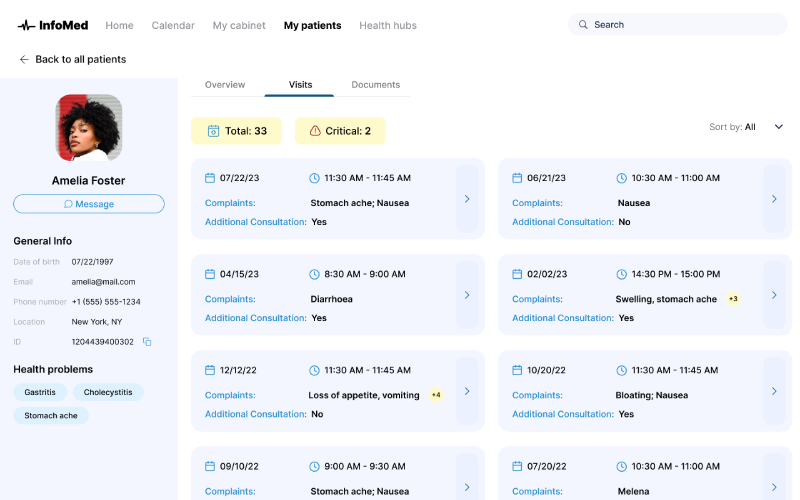The image size is (800, 500).
Task: Click the Loss of appetite, vomiting text
Action: click(x=364, y=395)
